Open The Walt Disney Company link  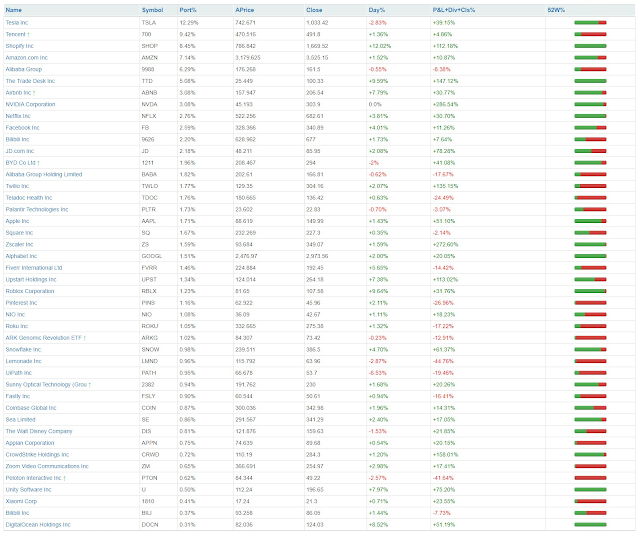coord(39,431)
